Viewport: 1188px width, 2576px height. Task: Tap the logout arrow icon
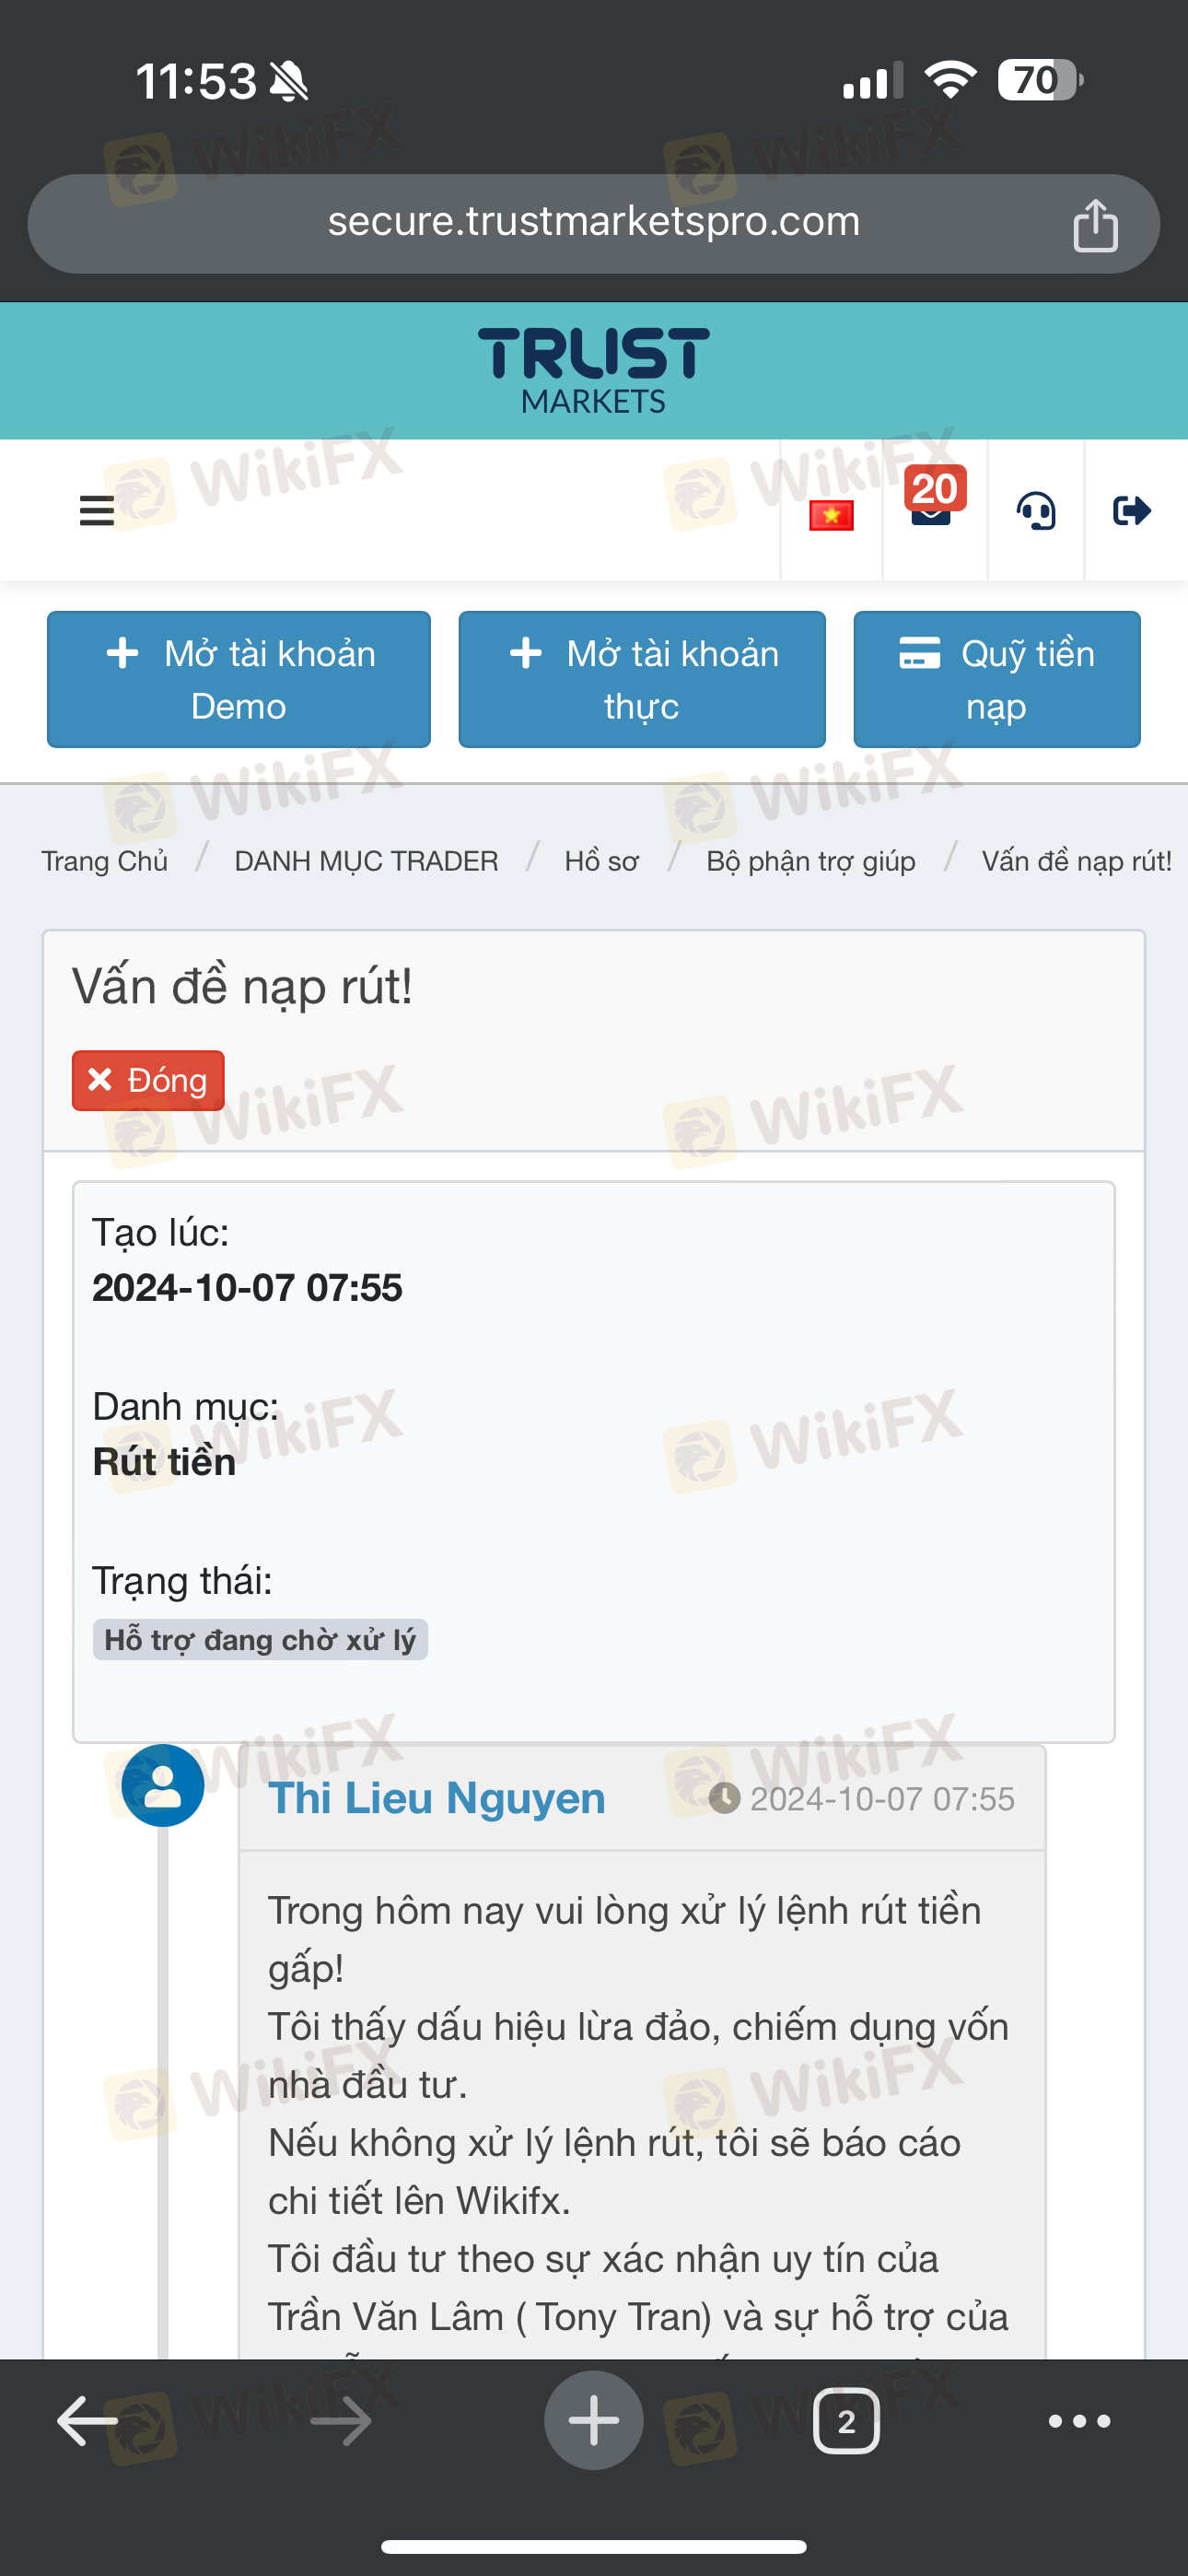(1131, 511)
